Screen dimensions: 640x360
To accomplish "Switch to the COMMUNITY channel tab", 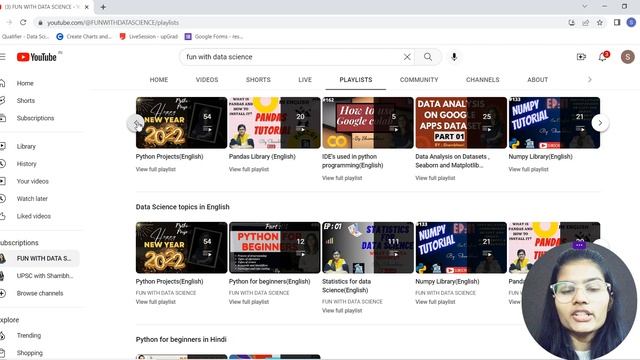I will pyautogui.click(x=419, y=80).
